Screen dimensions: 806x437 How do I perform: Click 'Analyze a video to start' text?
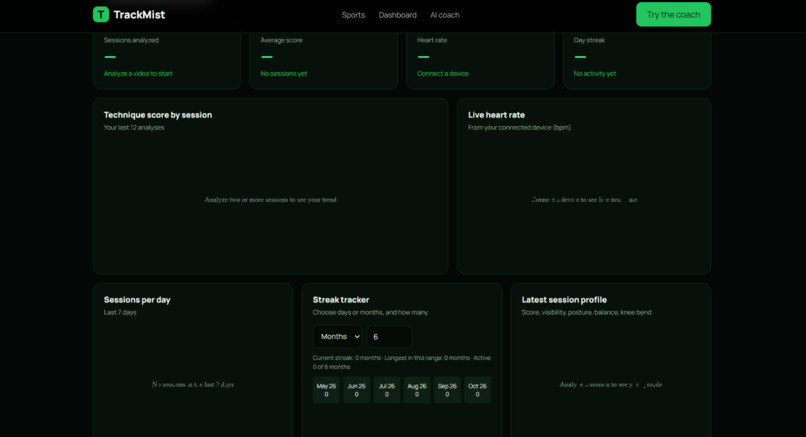pyautogui.click(x=138, y=74)
